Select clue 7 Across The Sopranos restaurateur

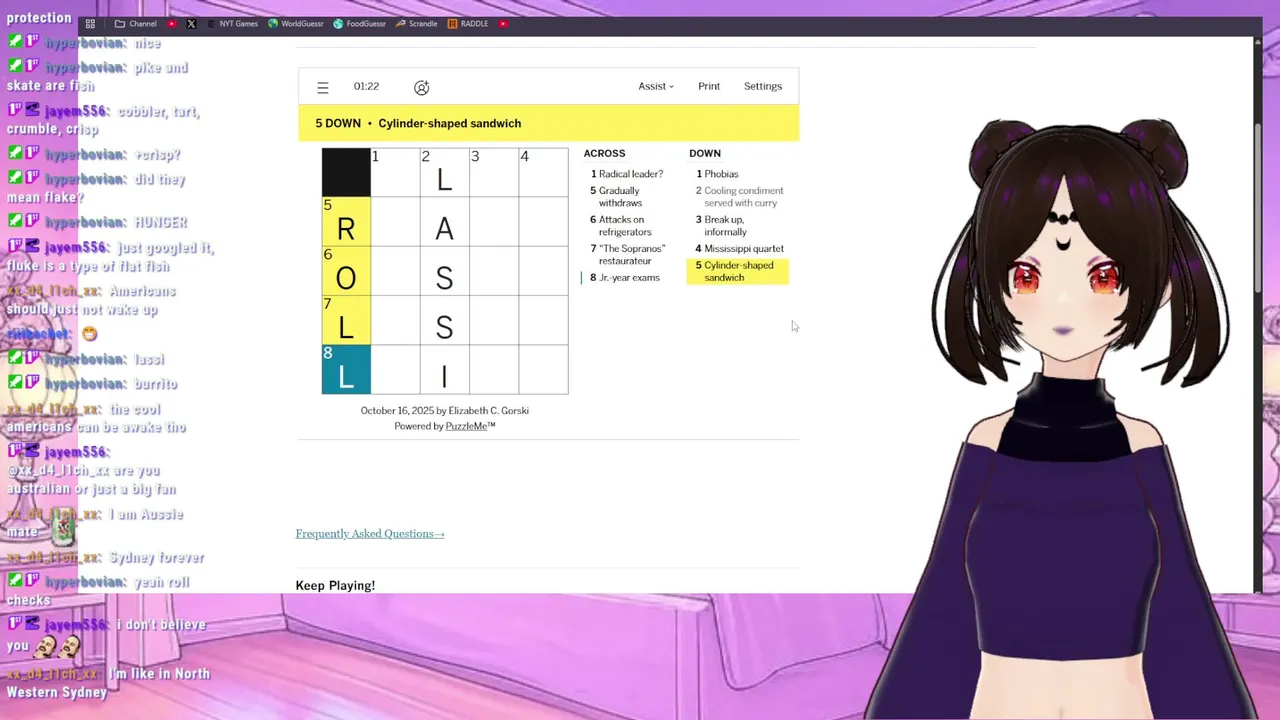[628, 255]
